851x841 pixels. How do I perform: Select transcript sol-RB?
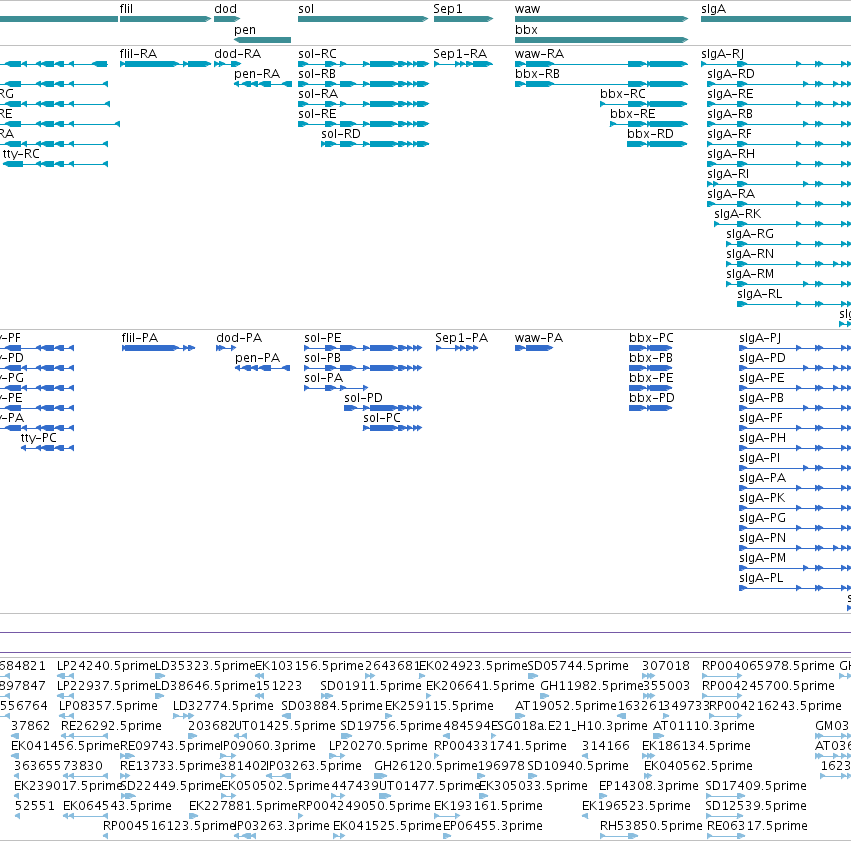point(364,84)
